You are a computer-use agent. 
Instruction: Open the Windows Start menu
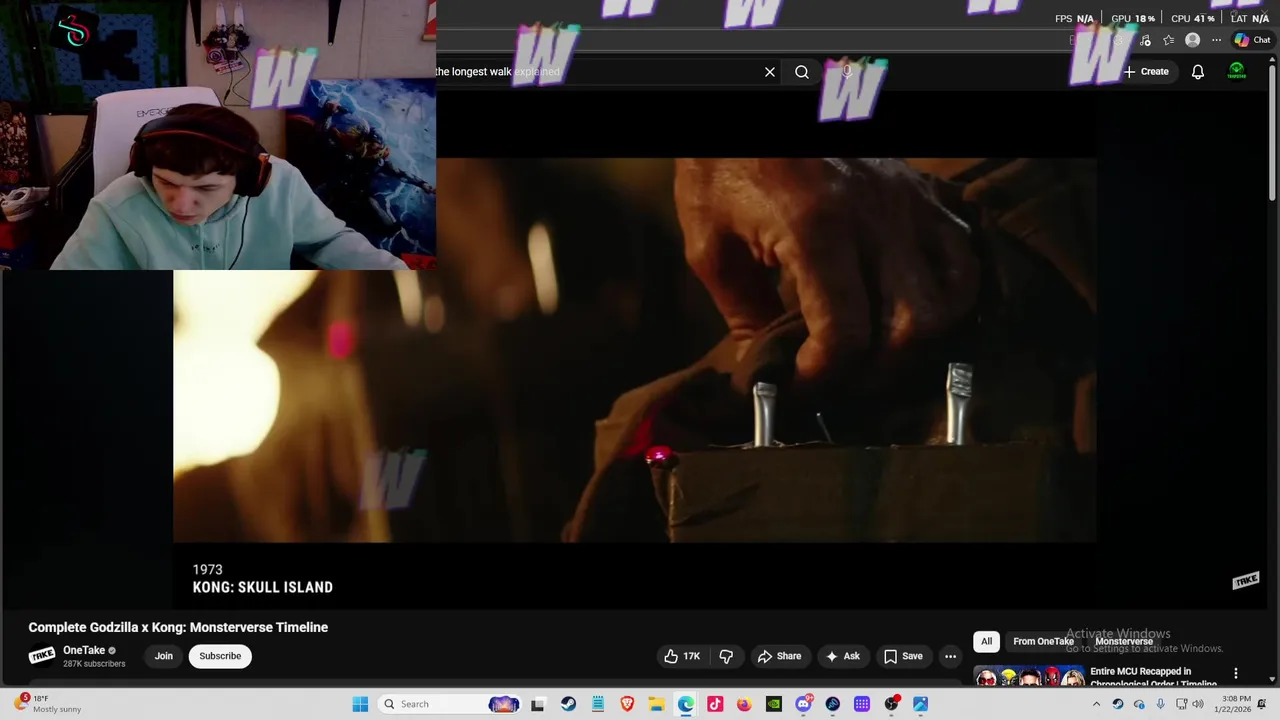click(x=360, y=704)
